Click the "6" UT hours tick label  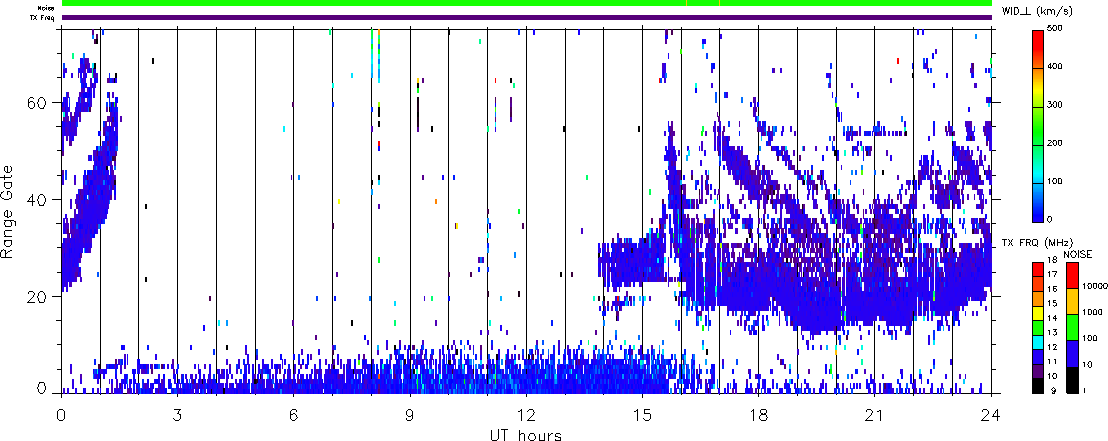click(x=293, y=414)
